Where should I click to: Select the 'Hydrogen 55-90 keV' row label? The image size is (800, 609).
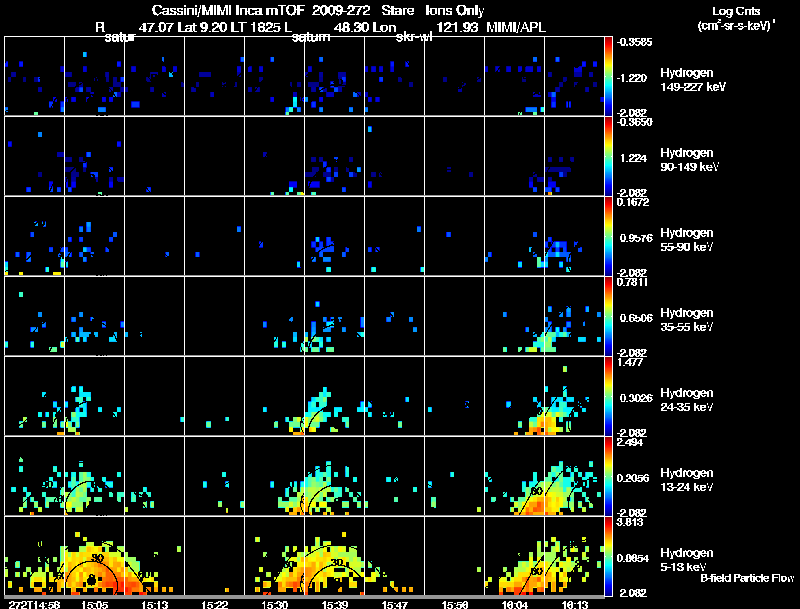687,240
